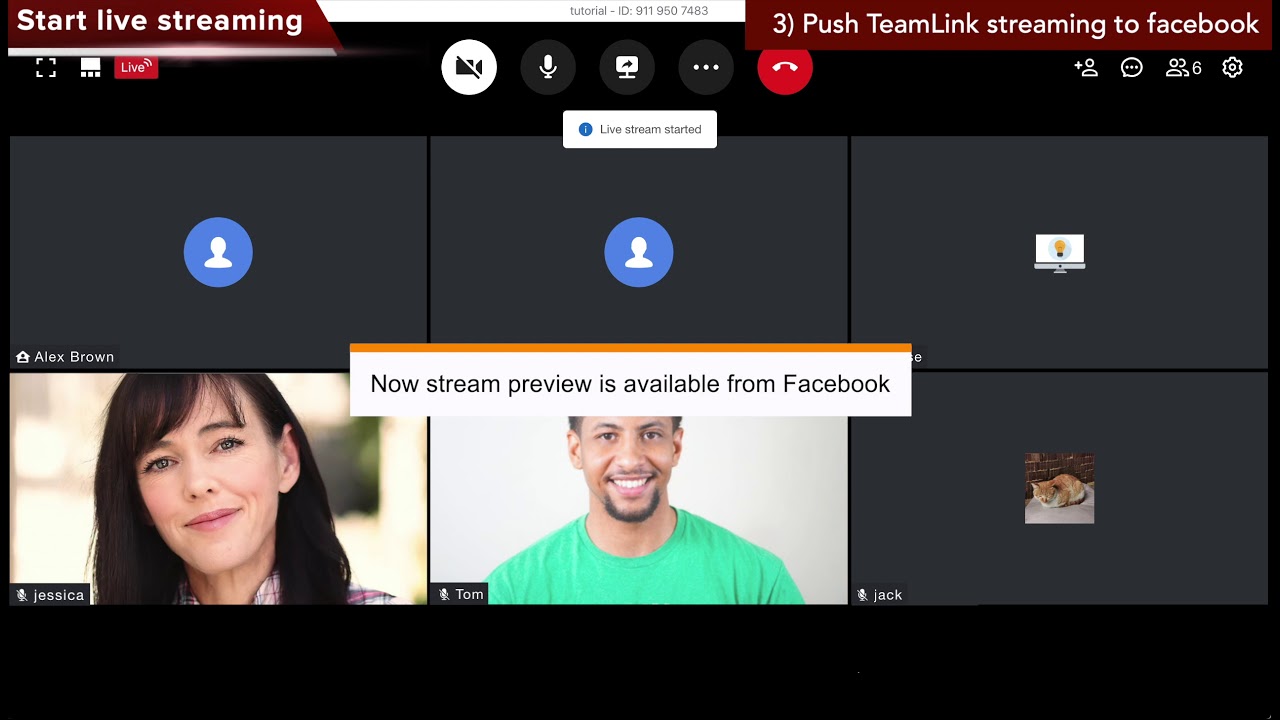Viewport: 1280px width, 720px height.
Task: Select Alex Brown's video tile avatar
Action: coord(218,252)
